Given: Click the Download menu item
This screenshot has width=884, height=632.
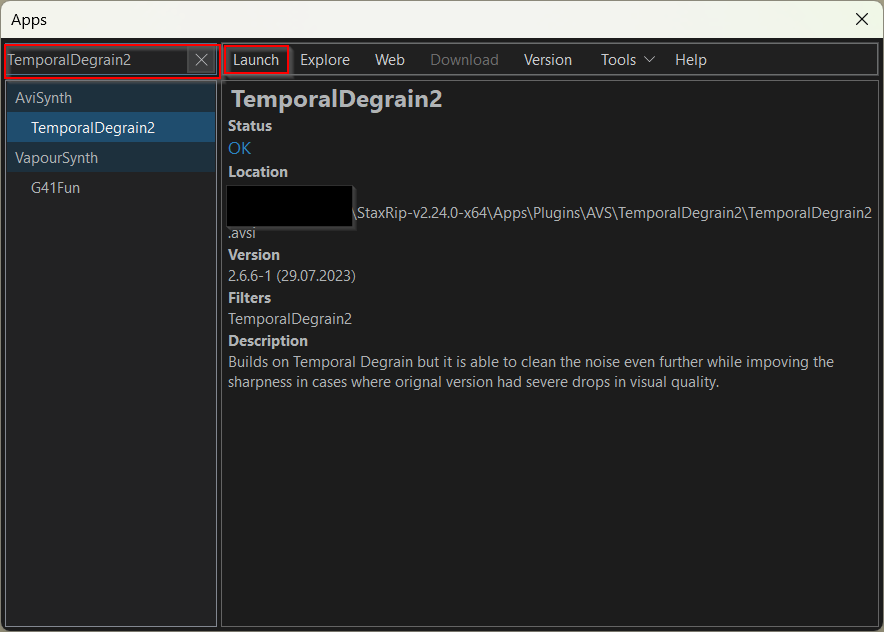Looking at the screenshot, I should 464,60.
